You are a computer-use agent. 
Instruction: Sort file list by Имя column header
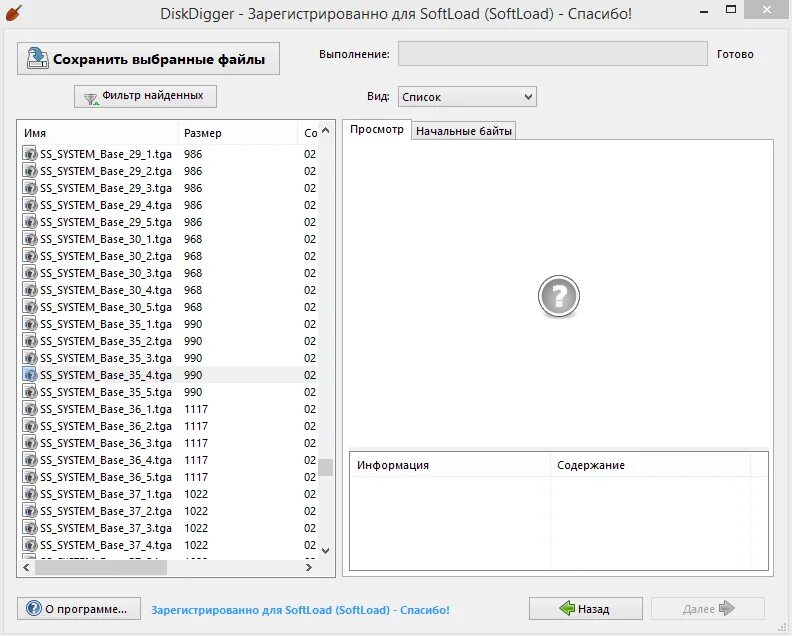(x=97, y=133)
